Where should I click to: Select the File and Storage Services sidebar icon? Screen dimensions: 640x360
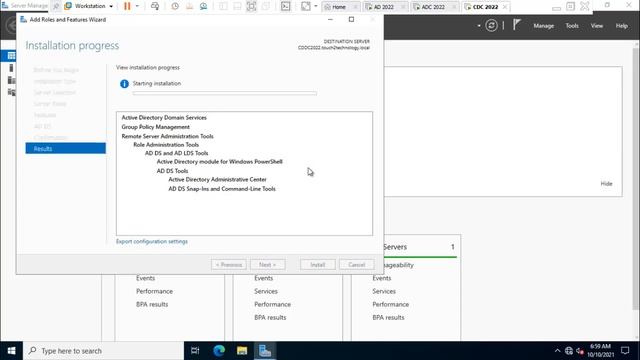pyautogui.click(x=11, y=92)
